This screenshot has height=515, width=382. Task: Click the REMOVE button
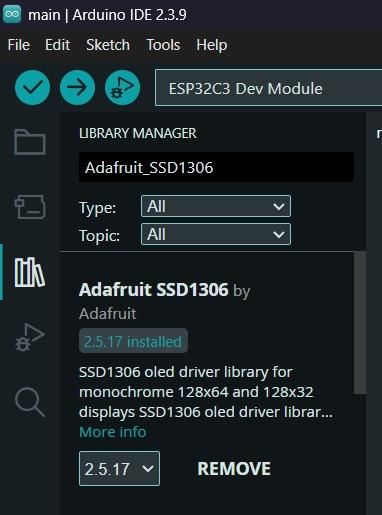click(234, 469)
